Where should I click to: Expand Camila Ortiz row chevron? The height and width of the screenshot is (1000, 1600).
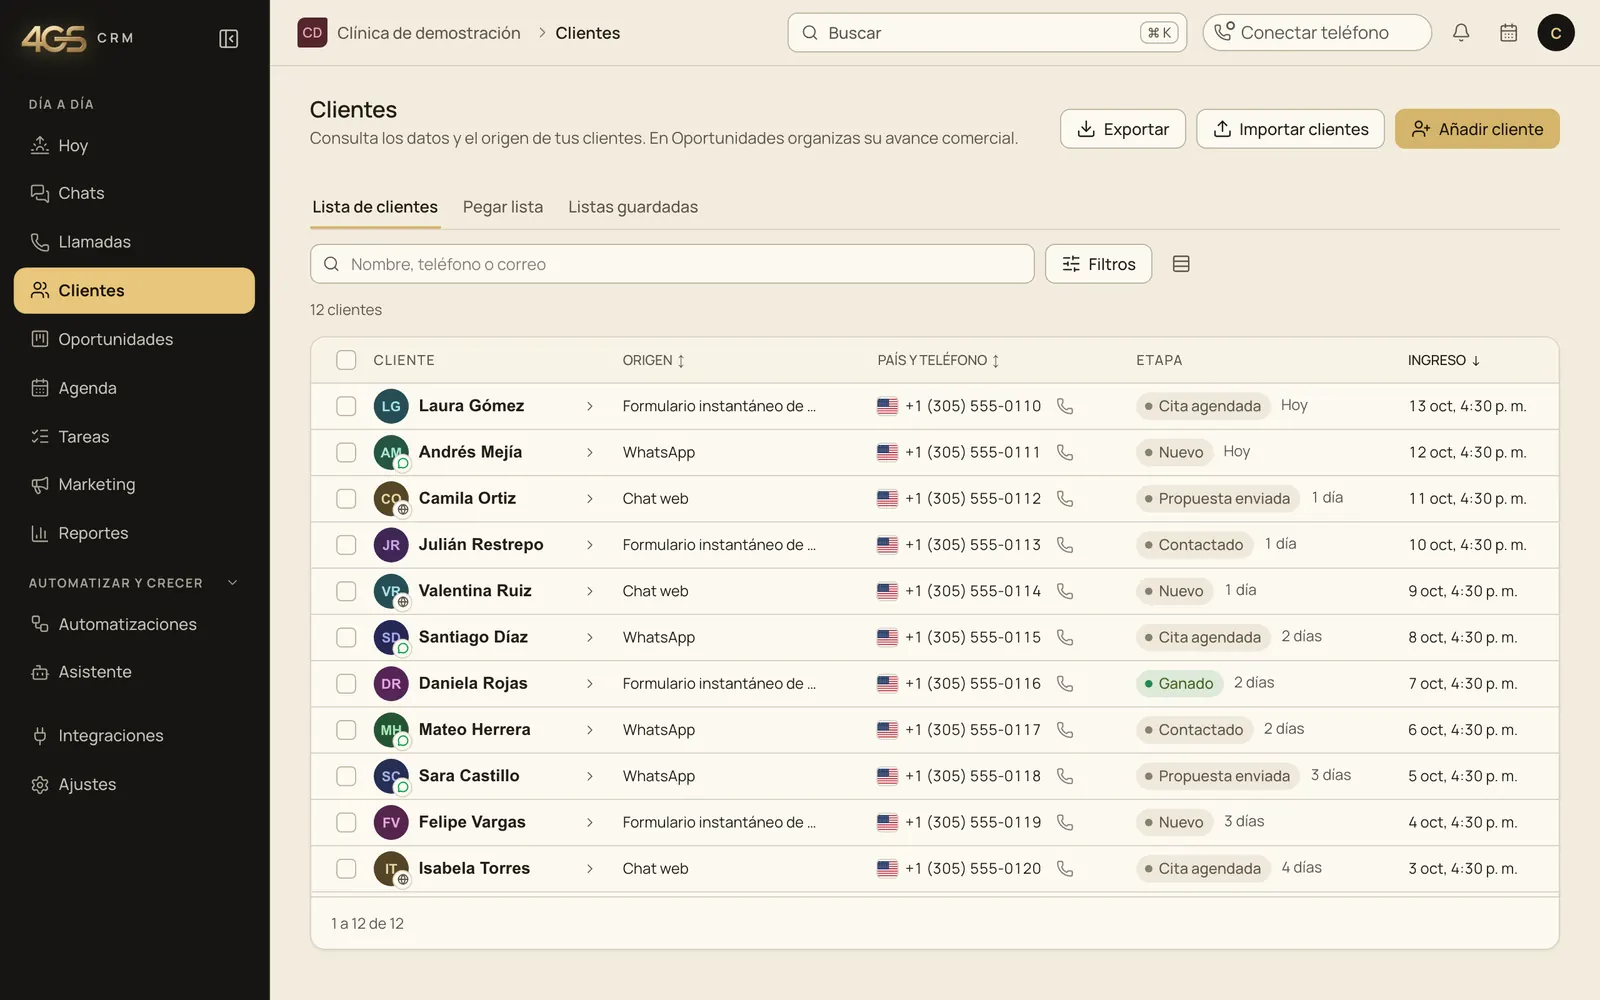coord(589,498)
